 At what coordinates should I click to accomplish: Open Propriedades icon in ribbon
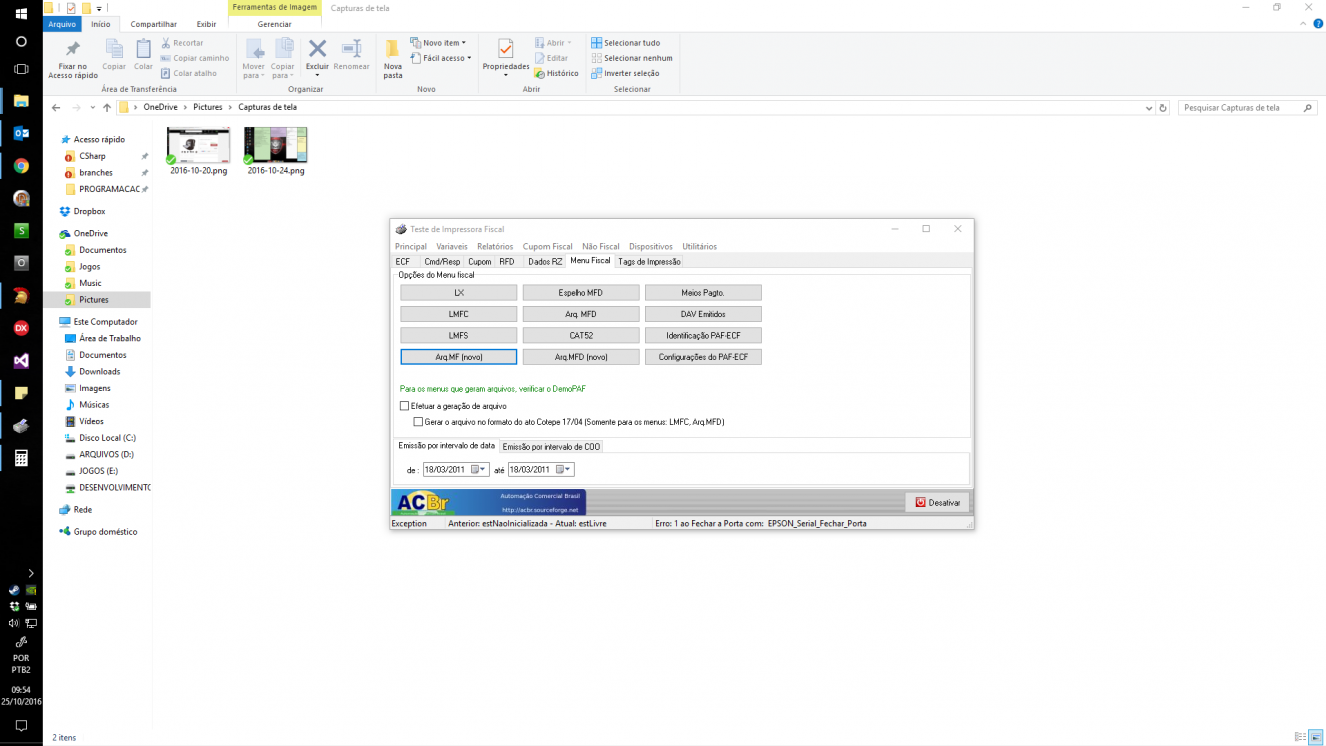click(x=505, y=49)
